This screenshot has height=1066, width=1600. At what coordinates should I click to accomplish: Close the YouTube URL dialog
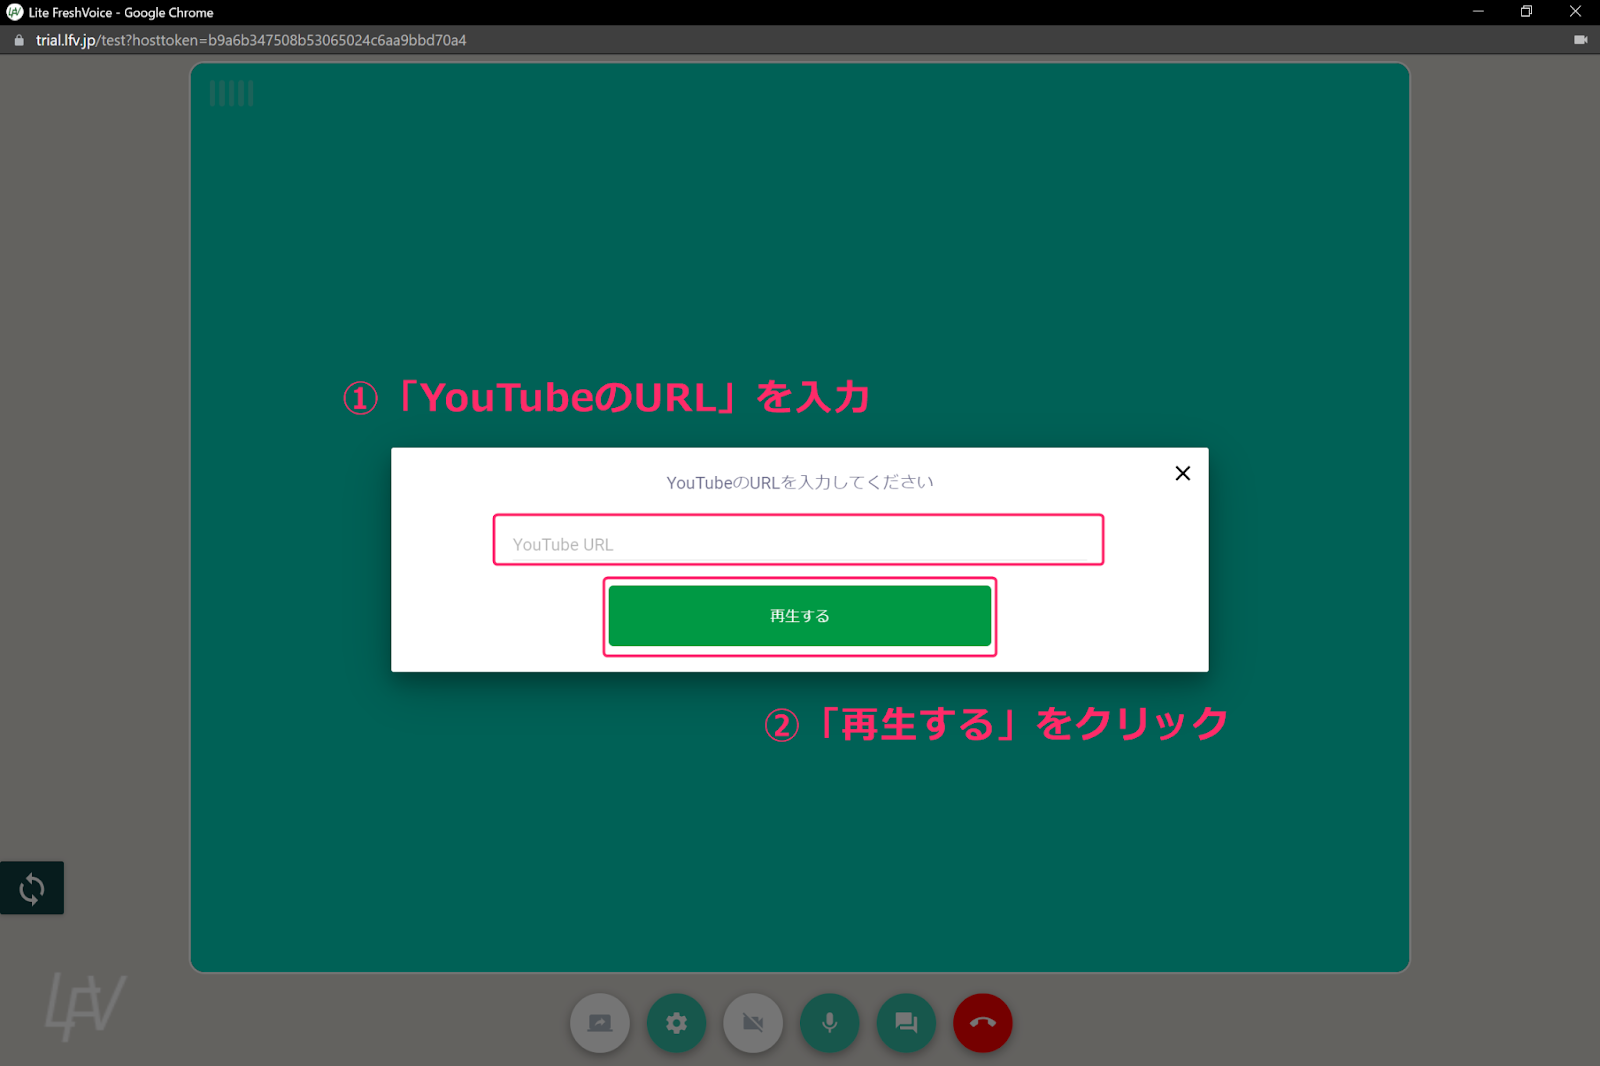(x=1183, y=473)
